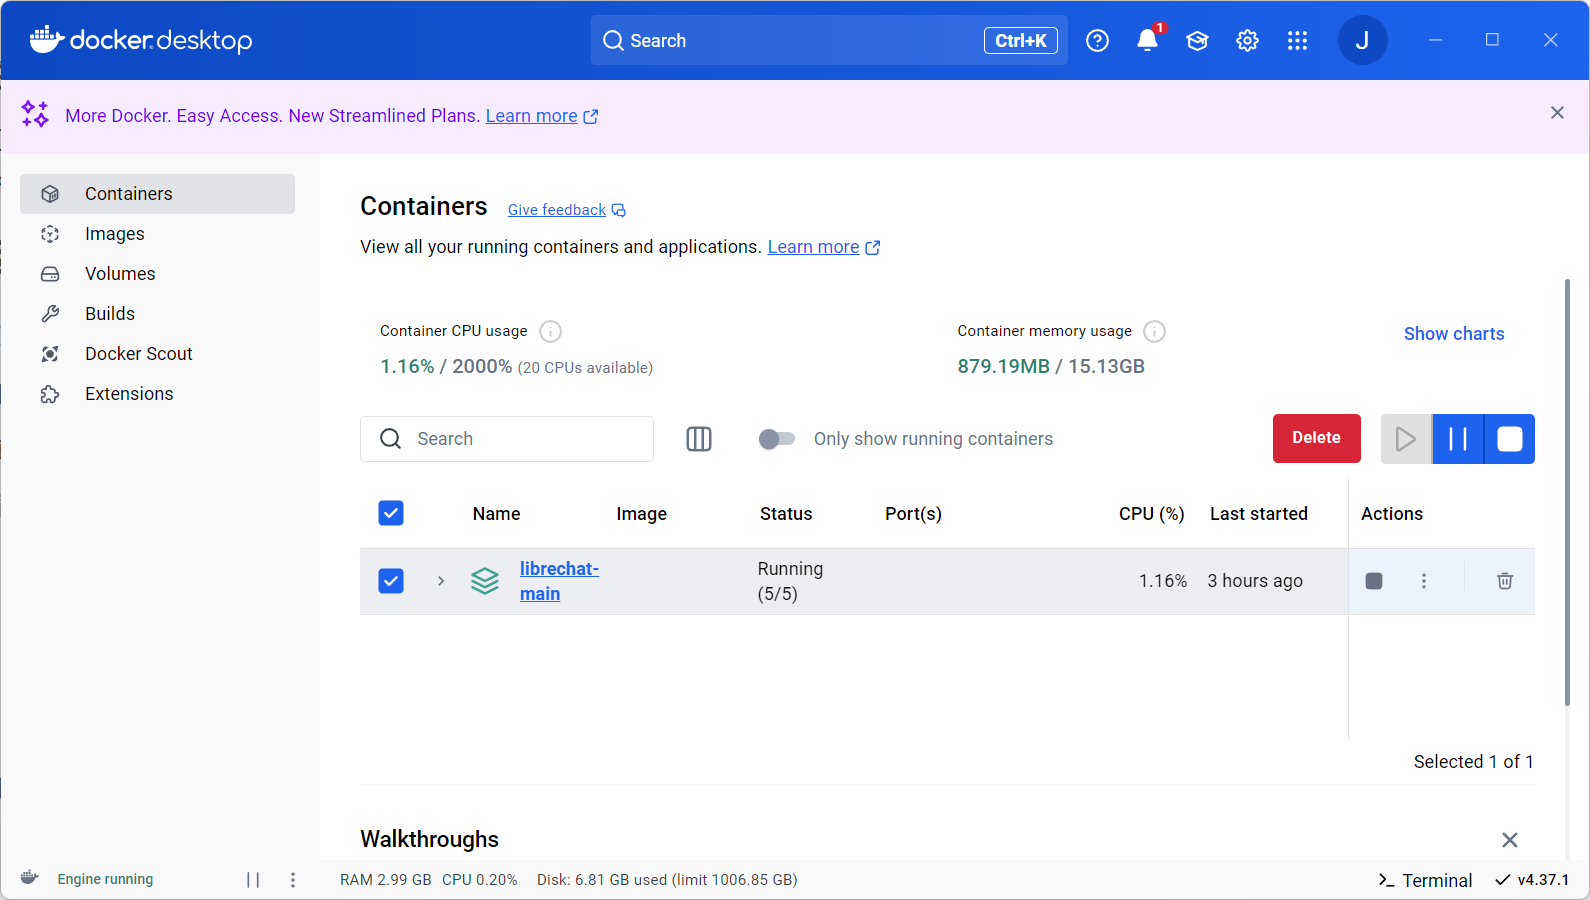Viewport: 1590px width, 900px height.
Task: Open the apps grid icon
Action: [x=1297, y=40]
